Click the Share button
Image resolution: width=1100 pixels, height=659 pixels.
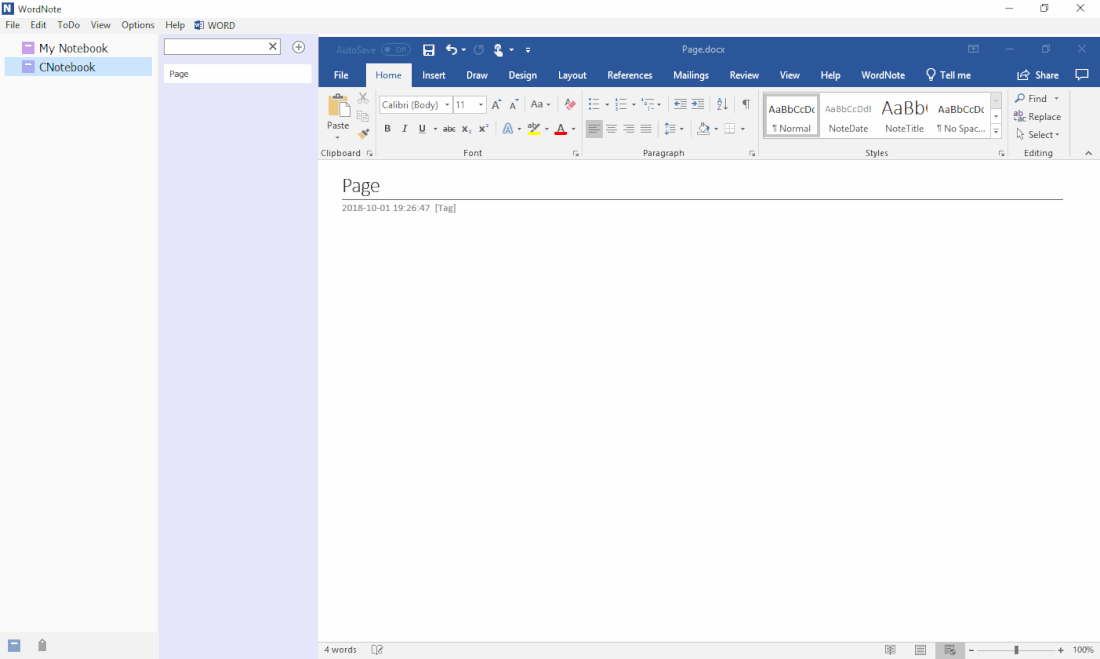1038,75
